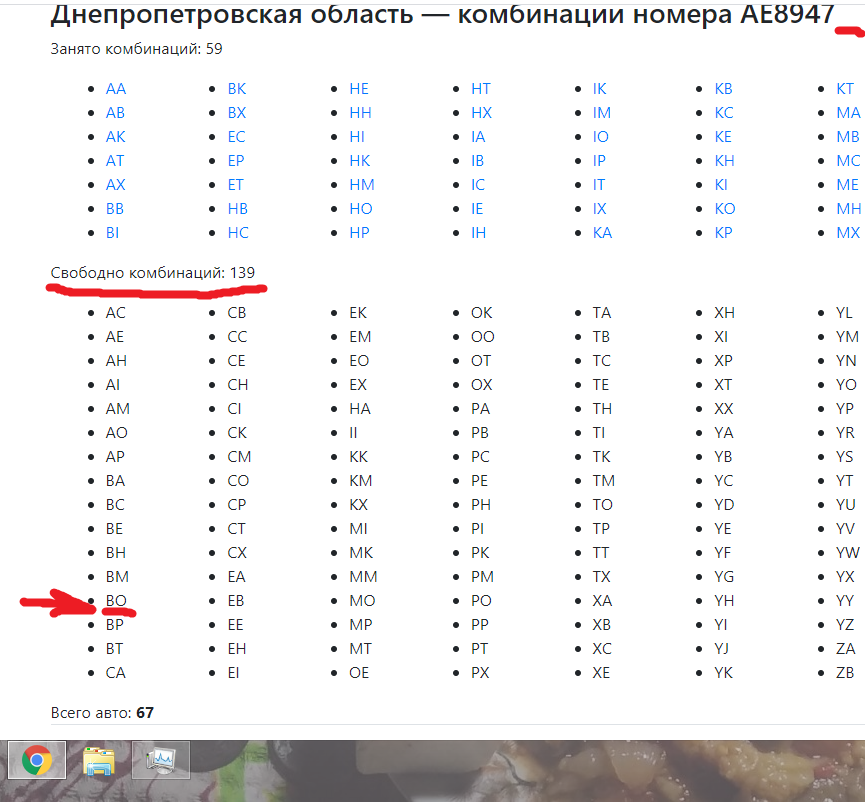Open the MC combination link

point(848,161)
